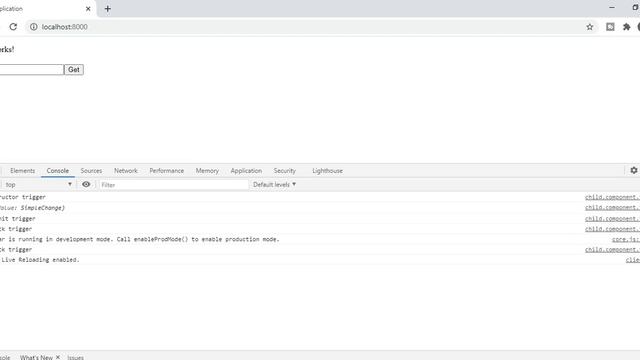This screenshot has height=360, width=640.
Task: Reload the page with the refresh icon
Action: tap(13, 27)
